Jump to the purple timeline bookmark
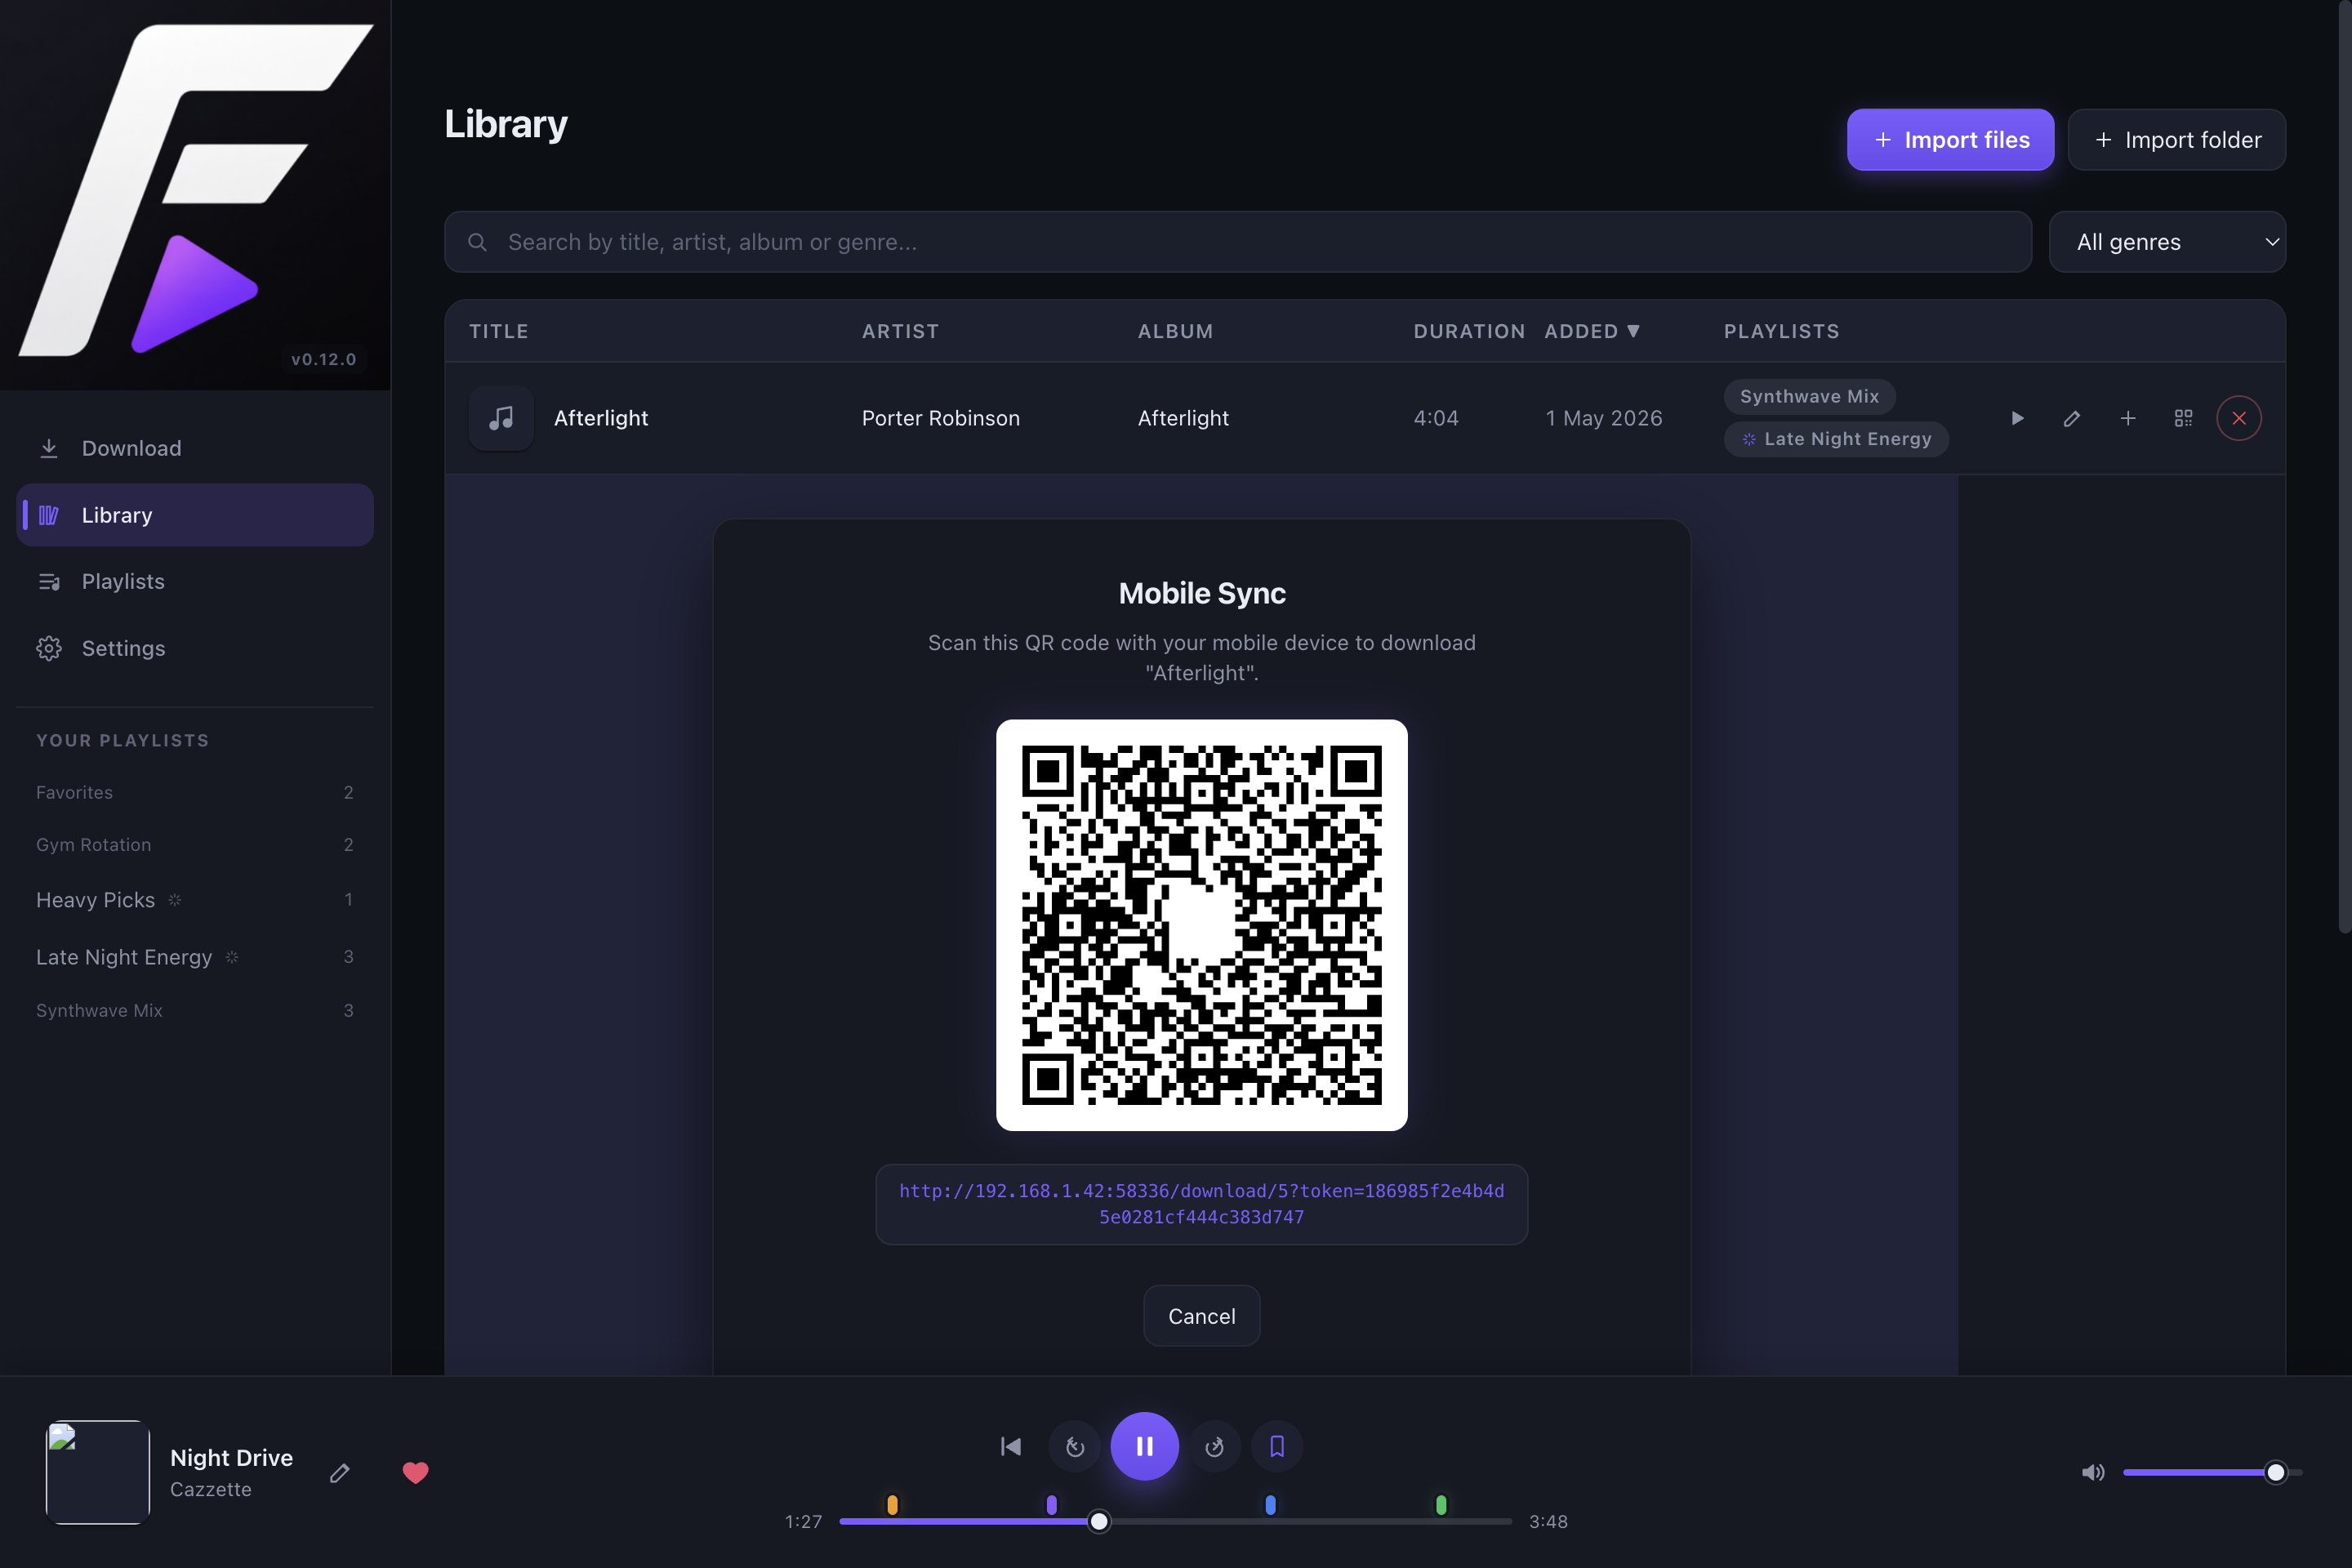Screen dimensions: 2352x1568 click(x=1052, y=1504)
